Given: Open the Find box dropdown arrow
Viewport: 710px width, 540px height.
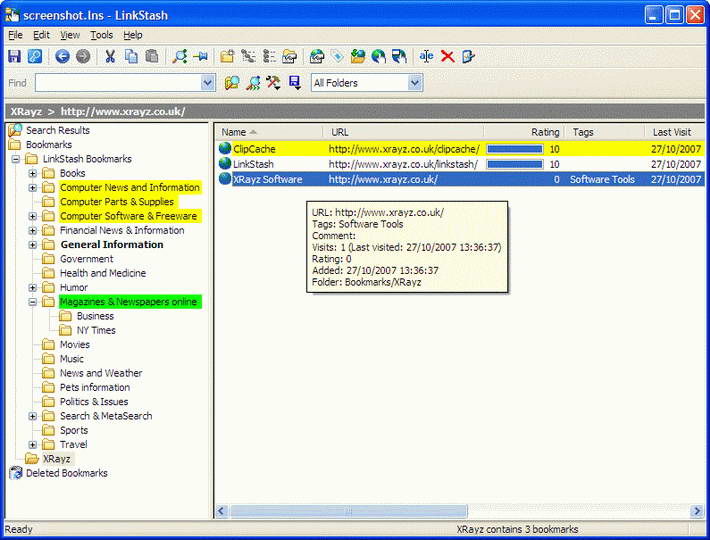Looking at the screenshot, I should 207,83.
